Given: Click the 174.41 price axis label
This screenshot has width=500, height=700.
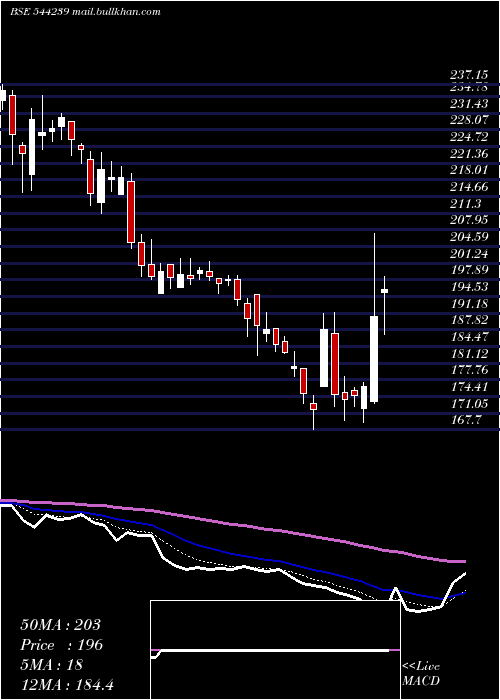Looking at the screenshot, I should pos(469,387).
